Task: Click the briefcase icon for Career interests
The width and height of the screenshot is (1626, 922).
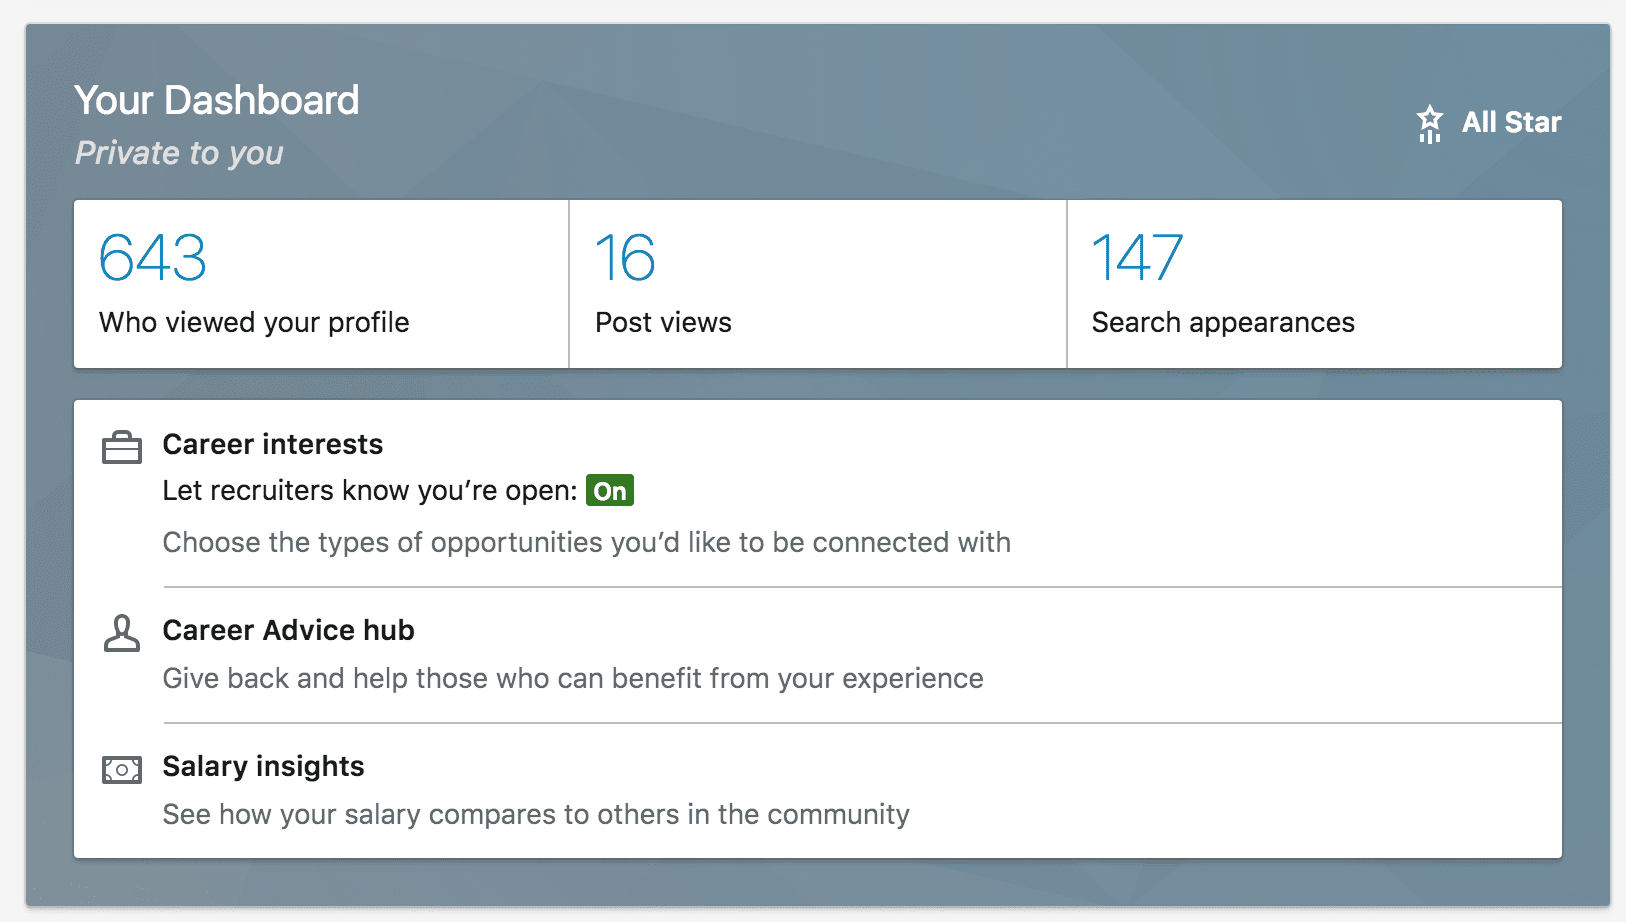Action: click(x=122, y=449)
